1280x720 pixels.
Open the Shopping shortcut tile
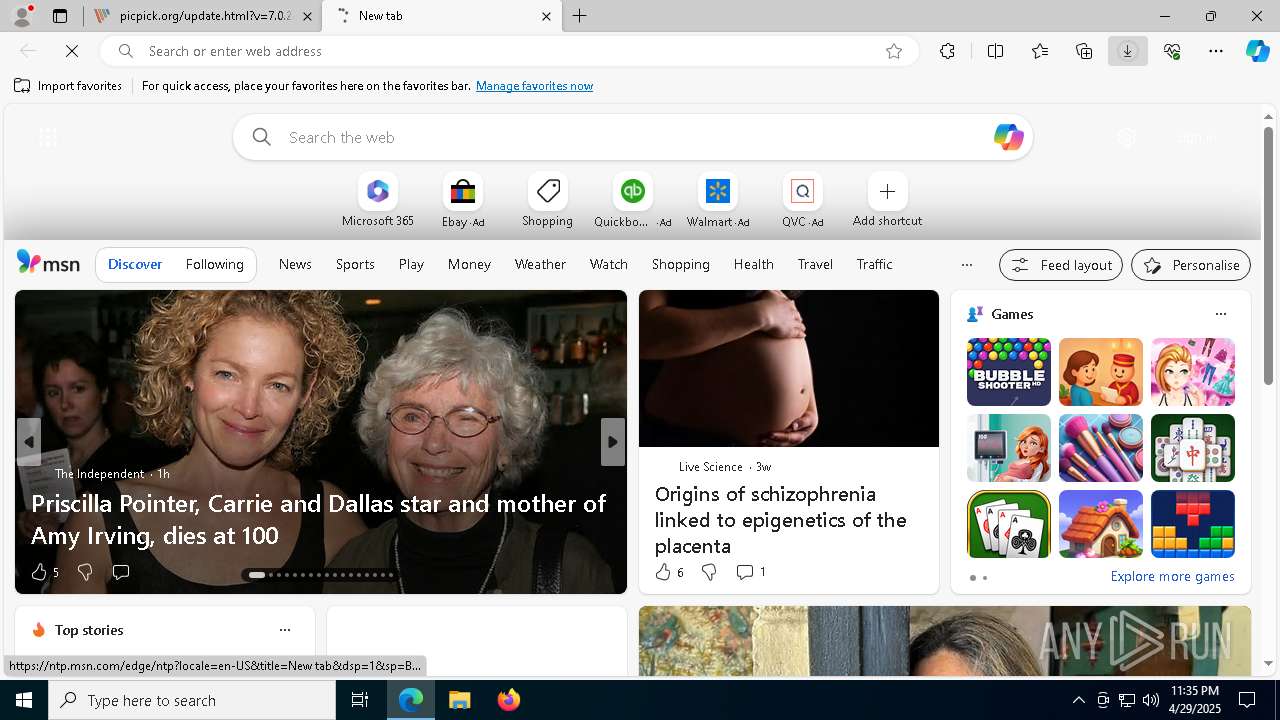click(547, 200)
